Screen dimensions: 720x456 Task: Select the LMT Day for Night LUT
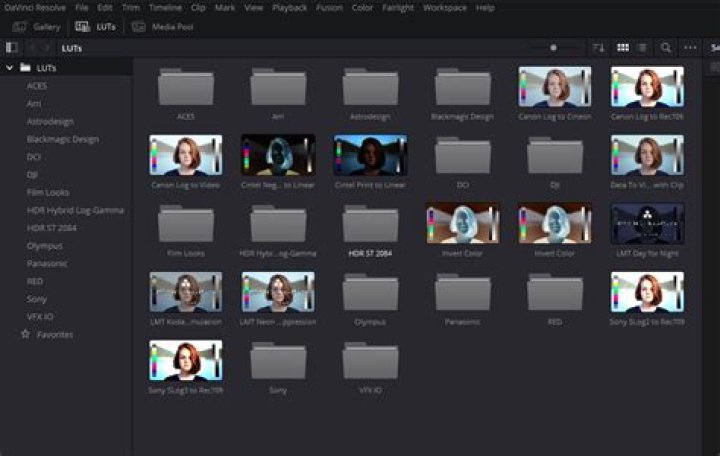pos(647,224)
